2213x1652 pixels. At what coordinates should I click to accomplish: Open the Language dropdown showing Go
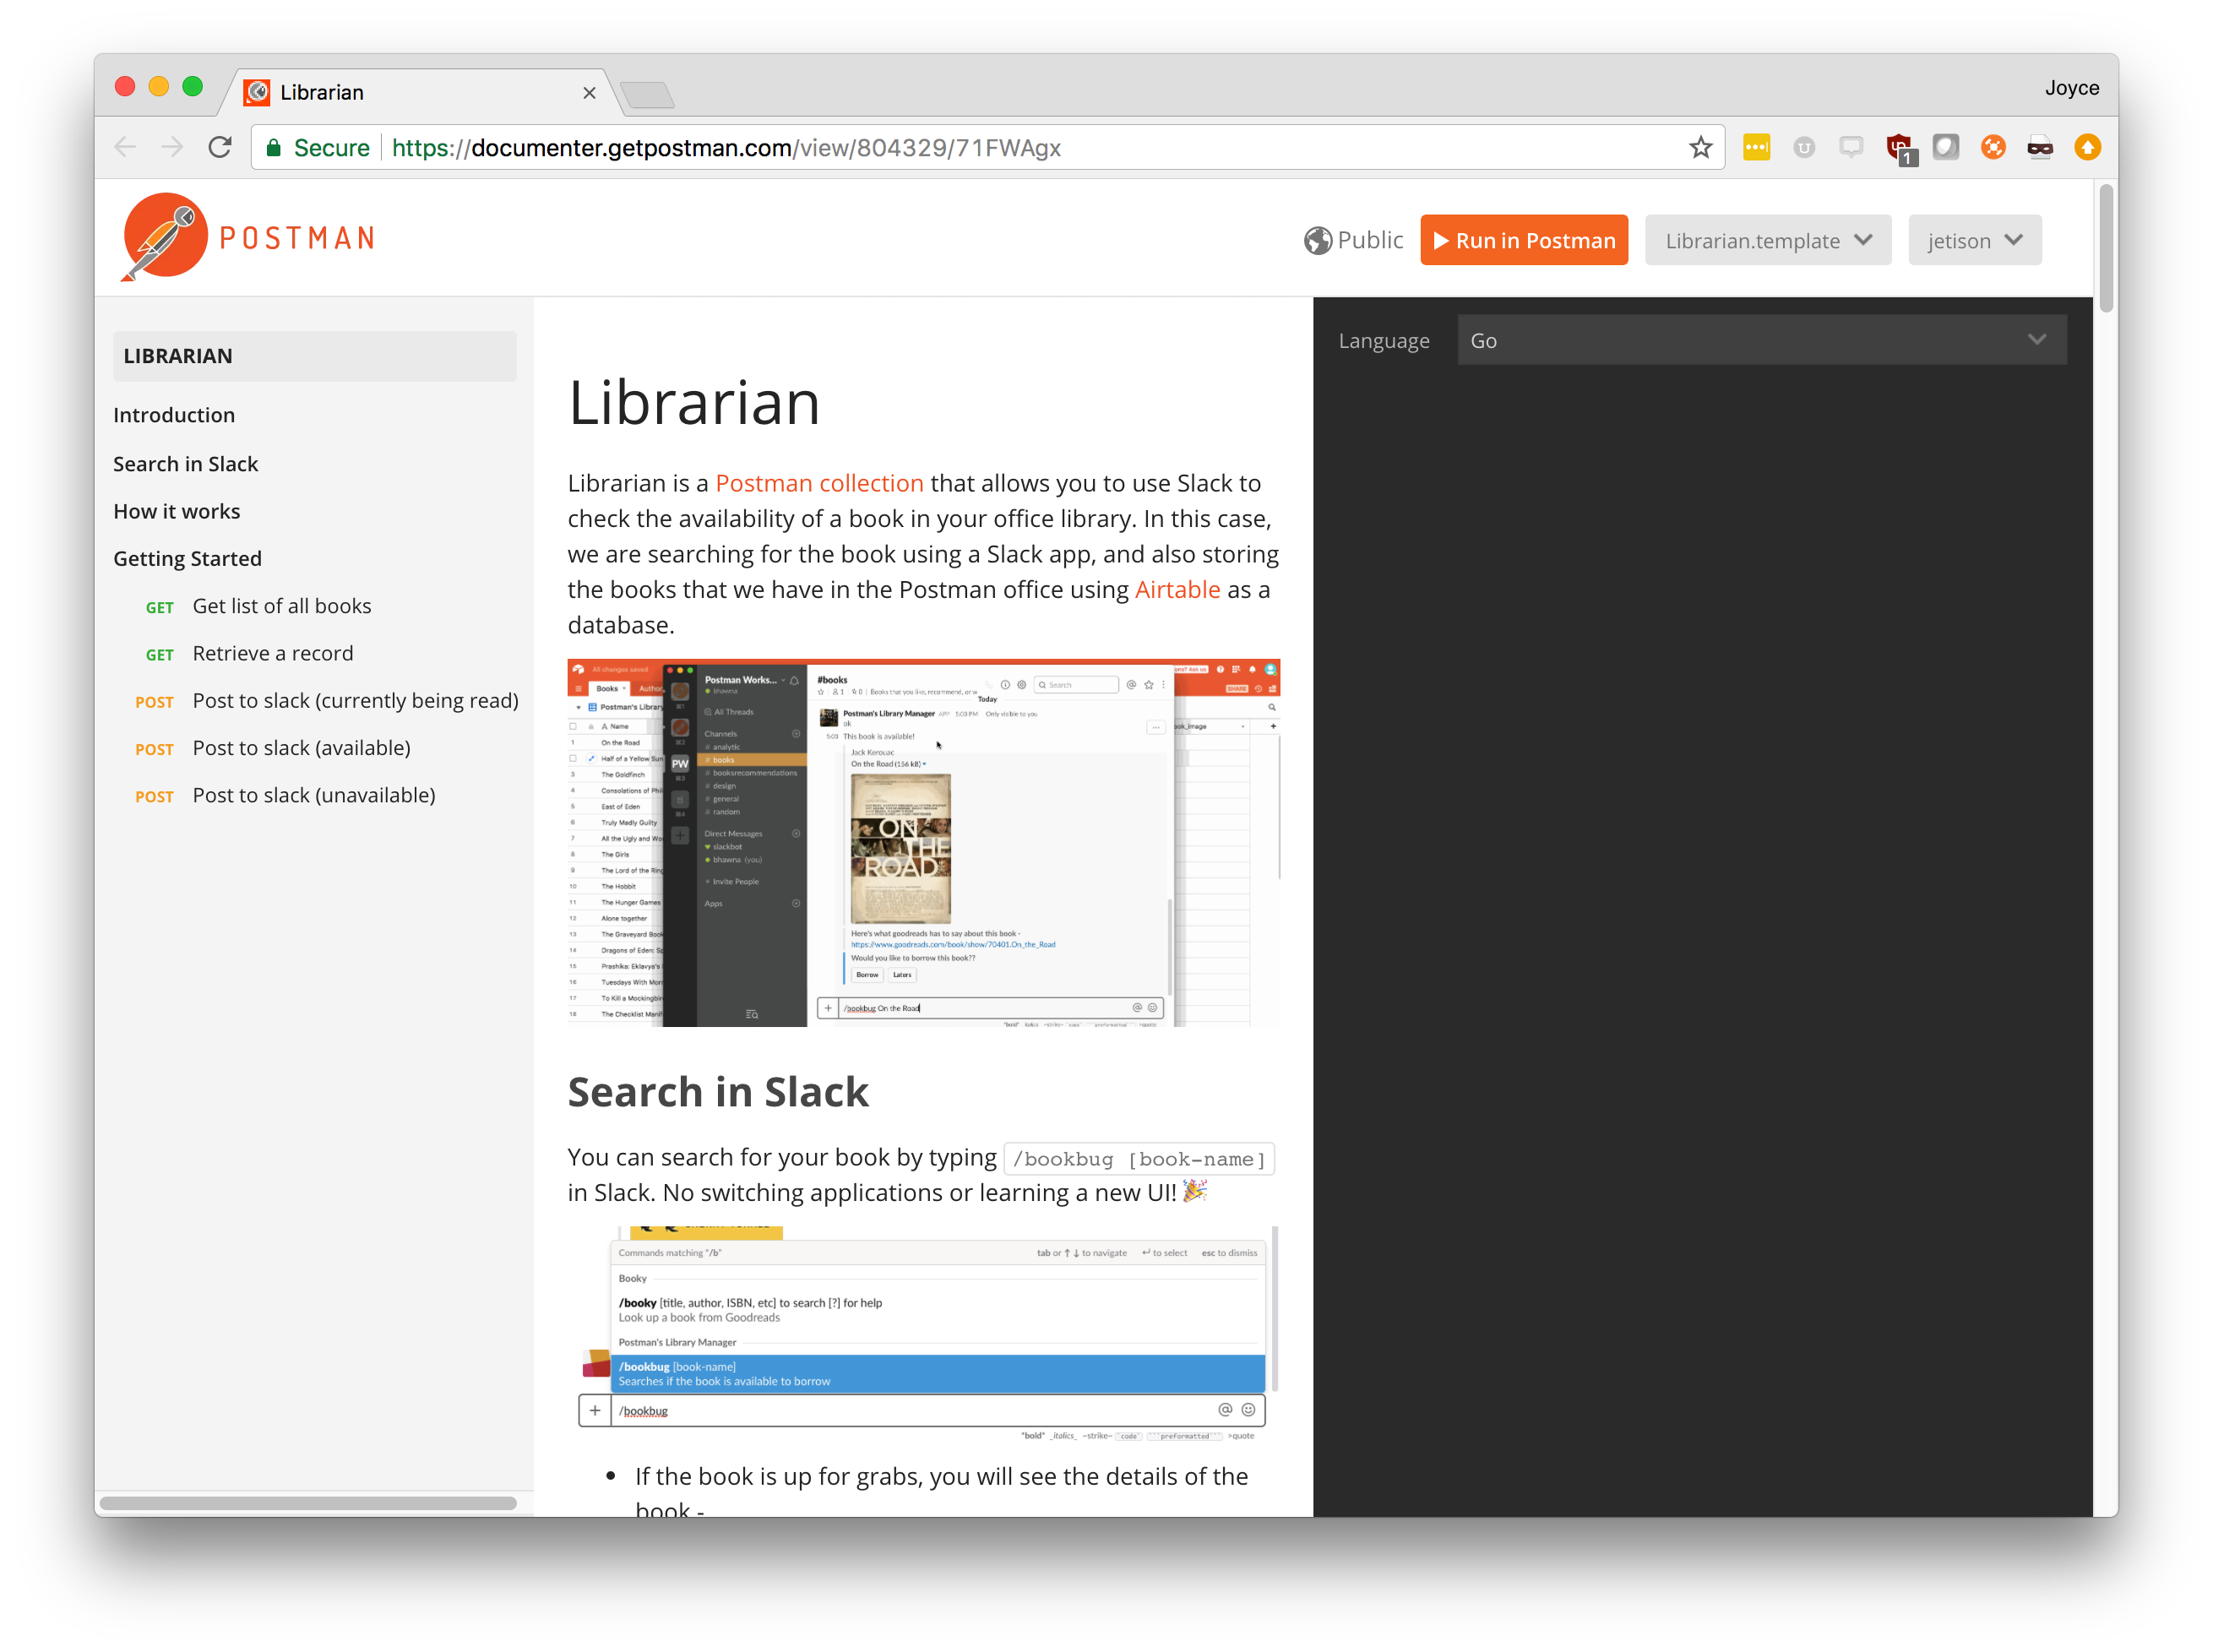pos(1761,340)
